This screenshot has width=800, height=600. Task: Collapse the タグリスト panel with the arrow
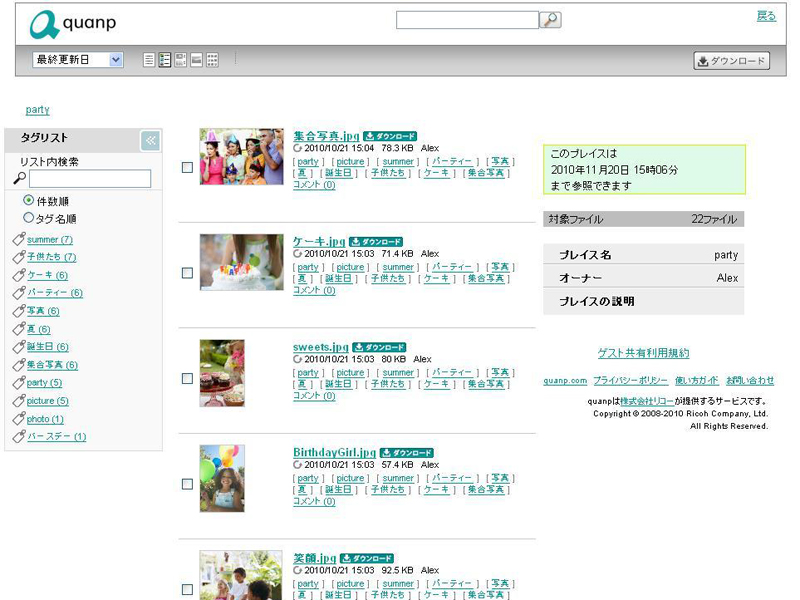(x=149, y=140)
